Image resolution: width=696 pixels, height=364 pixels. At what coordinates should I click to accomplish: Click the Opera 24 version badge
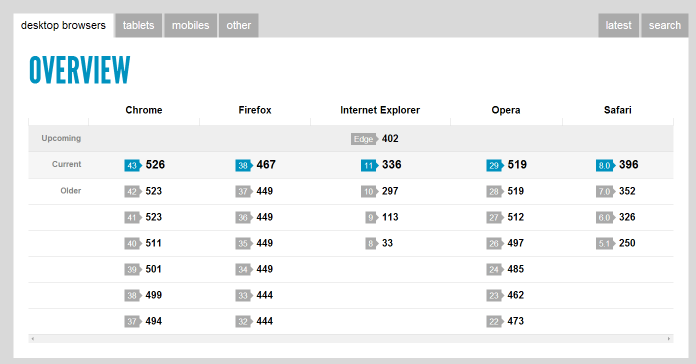495,269
